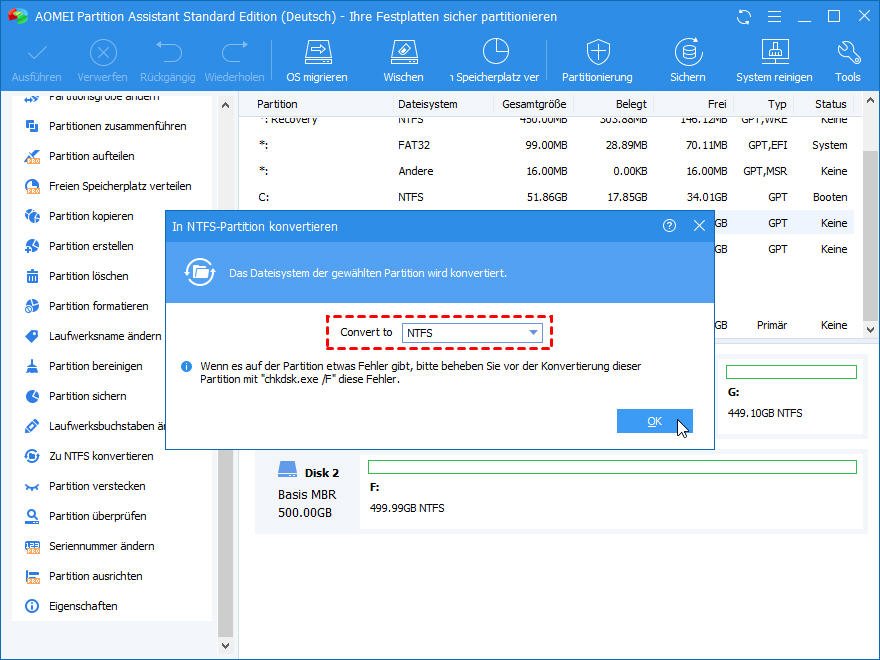Open the Tools wrench menu
Viewport: 880px width, 660px height.
pyautogui.click(x=847, y=61)
